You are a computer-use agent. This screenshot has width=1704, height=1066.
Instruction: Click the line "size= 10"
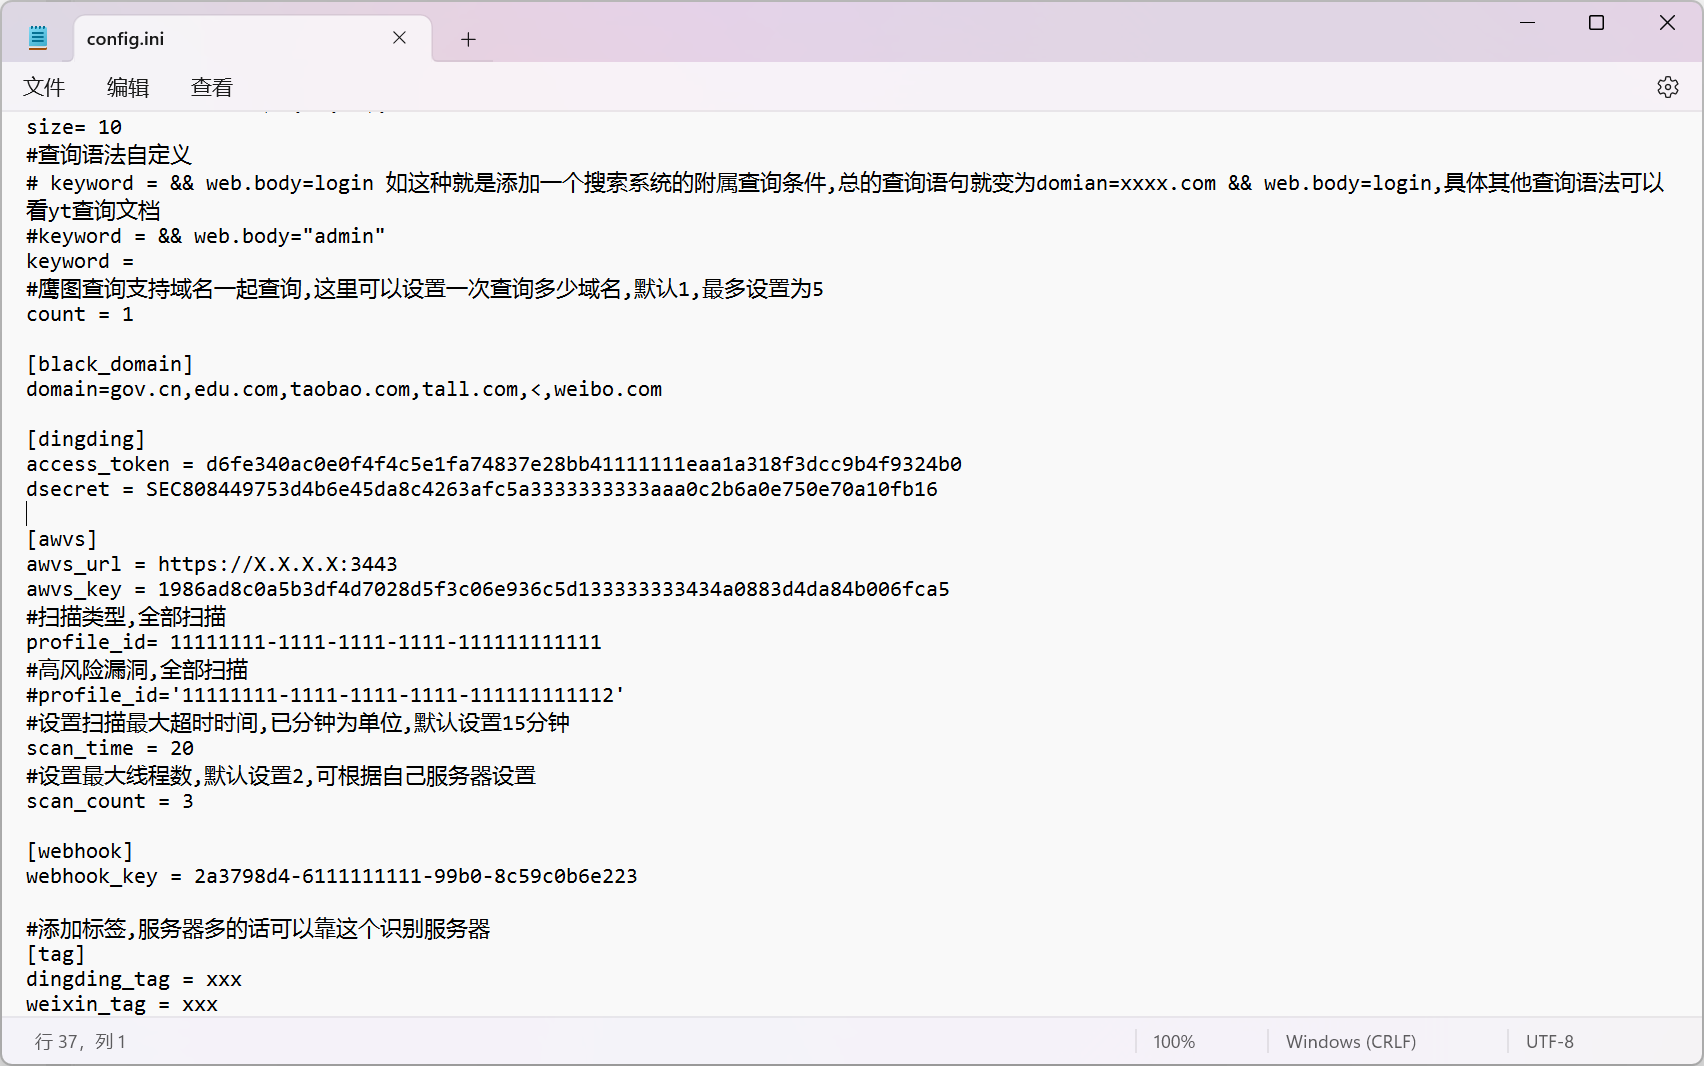click(x=74, y=127)
